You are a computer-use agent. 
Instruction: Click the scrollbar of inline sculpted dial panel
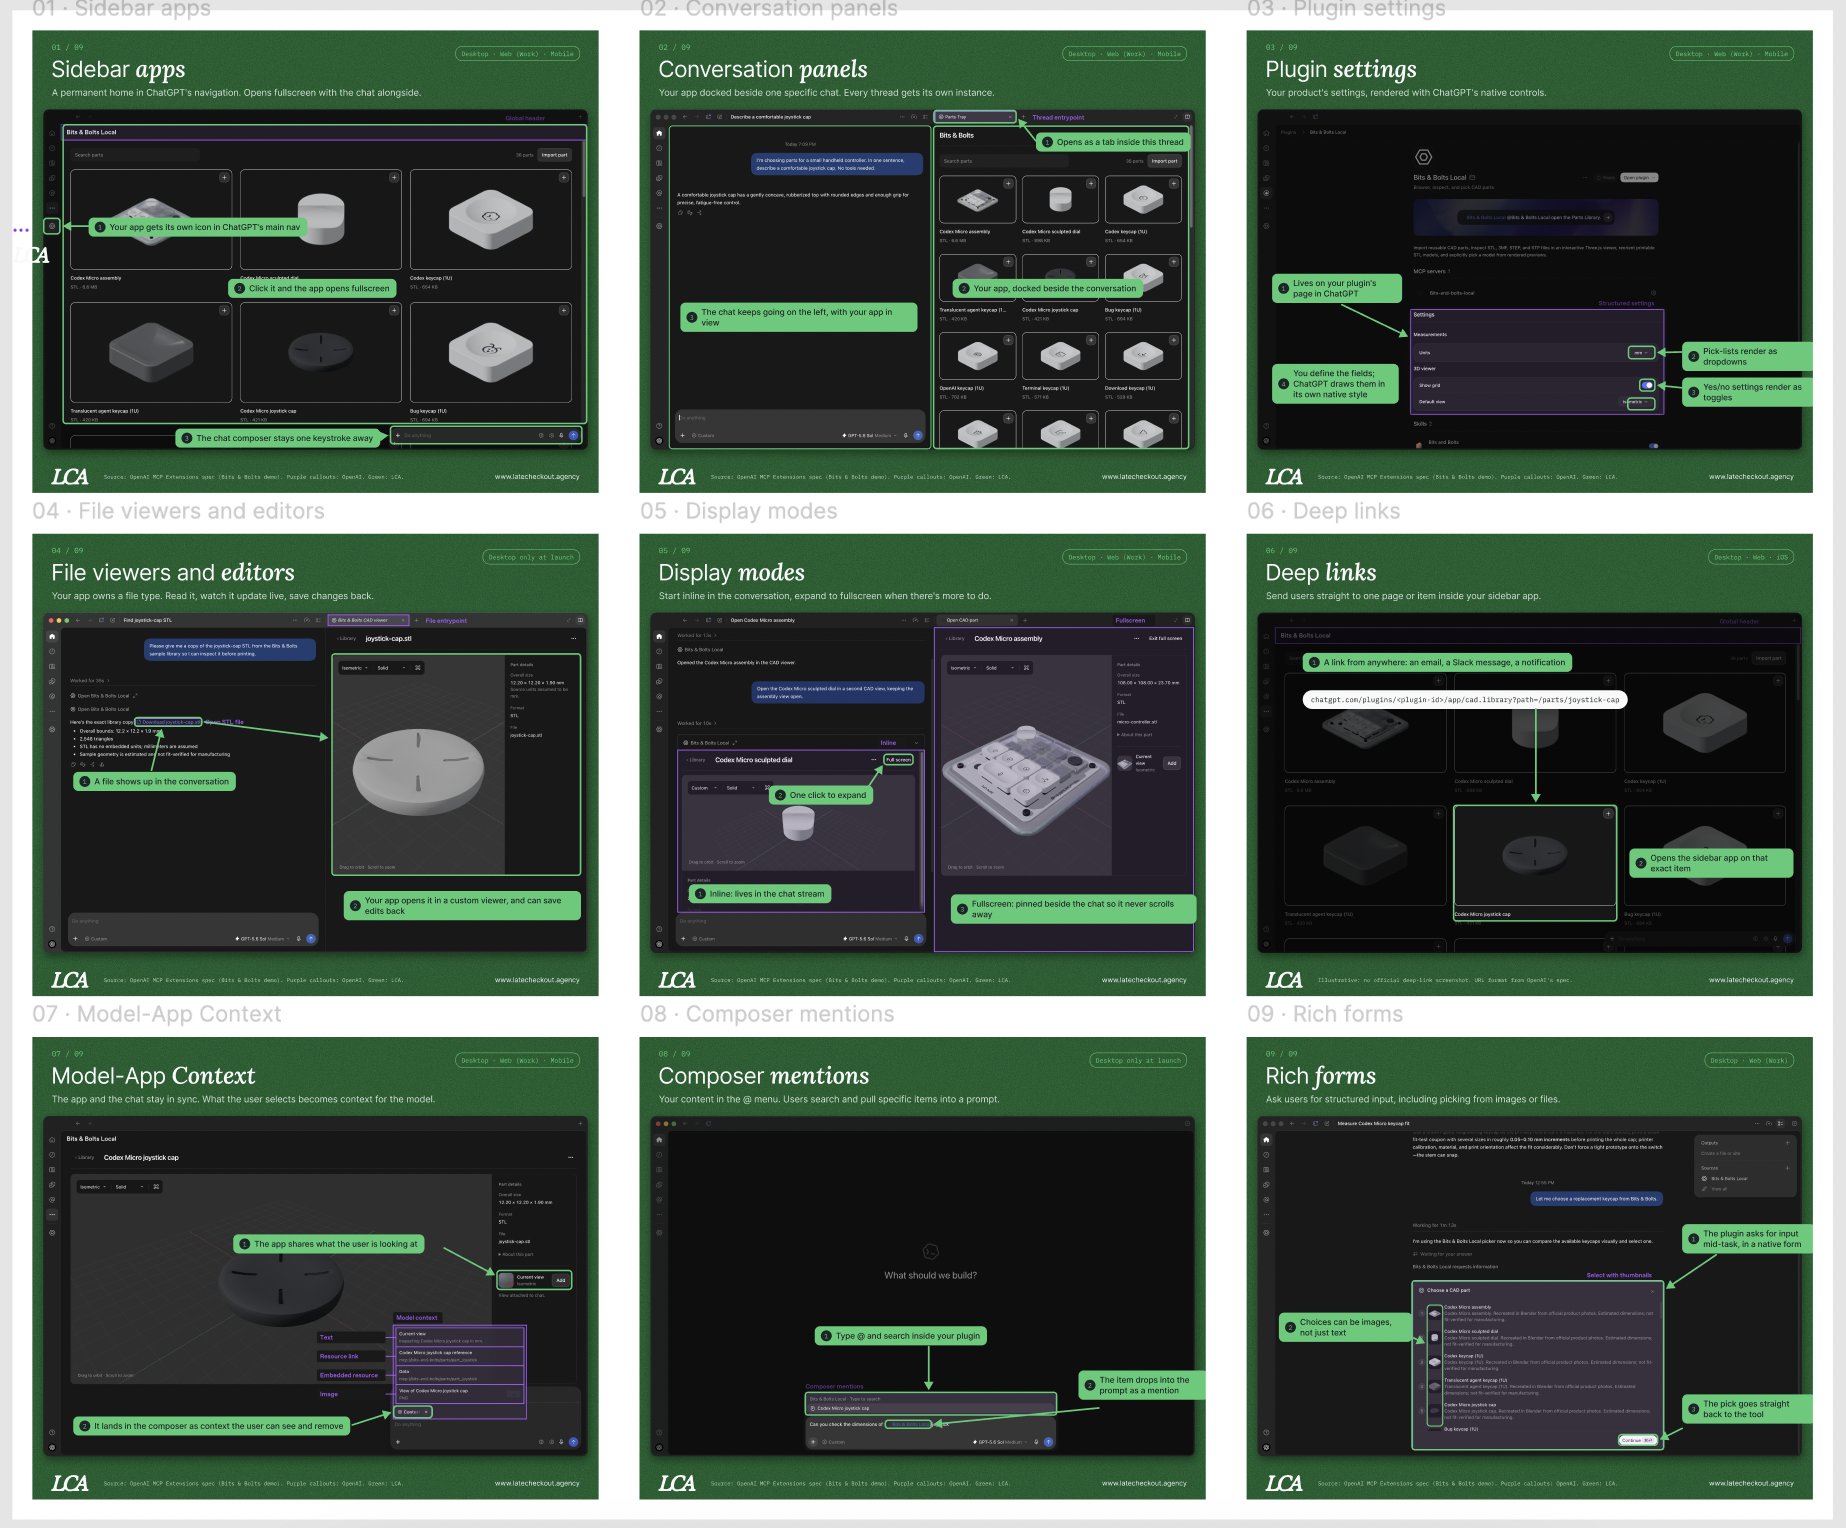tap(921, 830)
